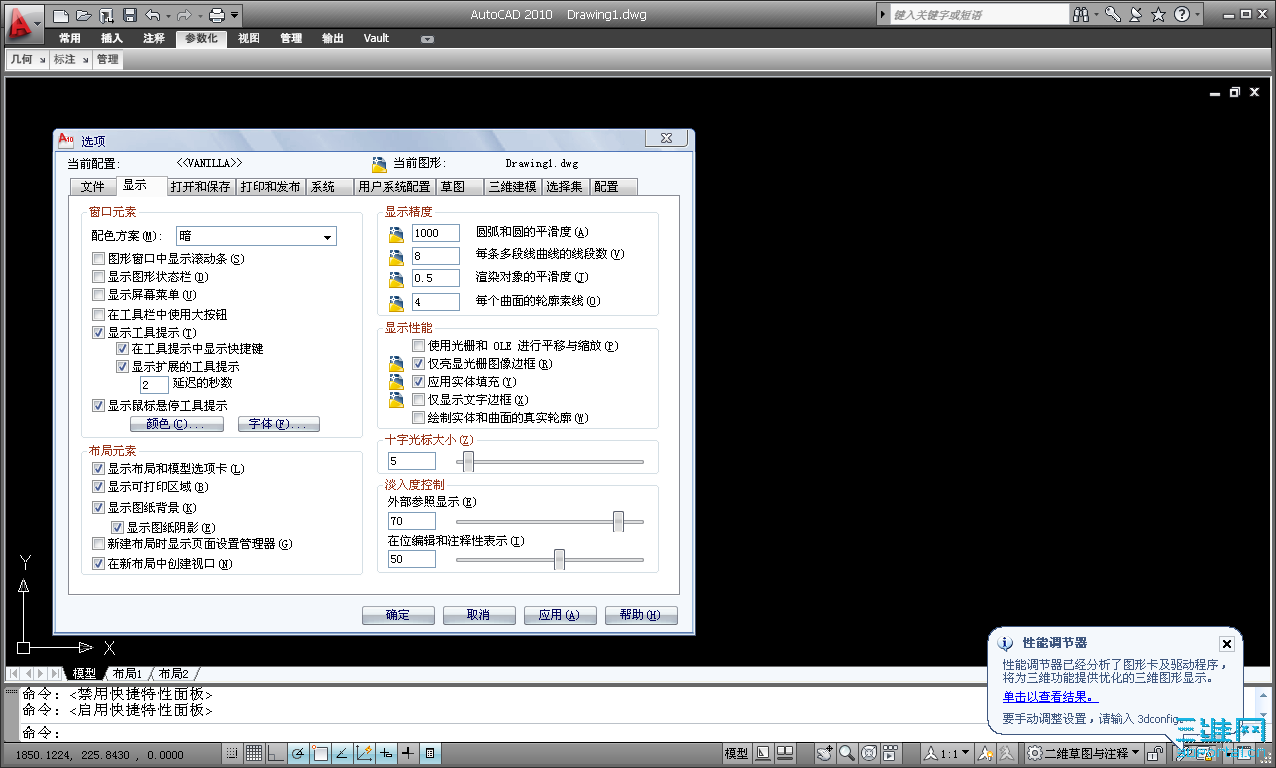This screenshot has height=768, width=1276.
Task: Toggle Snap mode in status bar
Action: click(231, 753)
